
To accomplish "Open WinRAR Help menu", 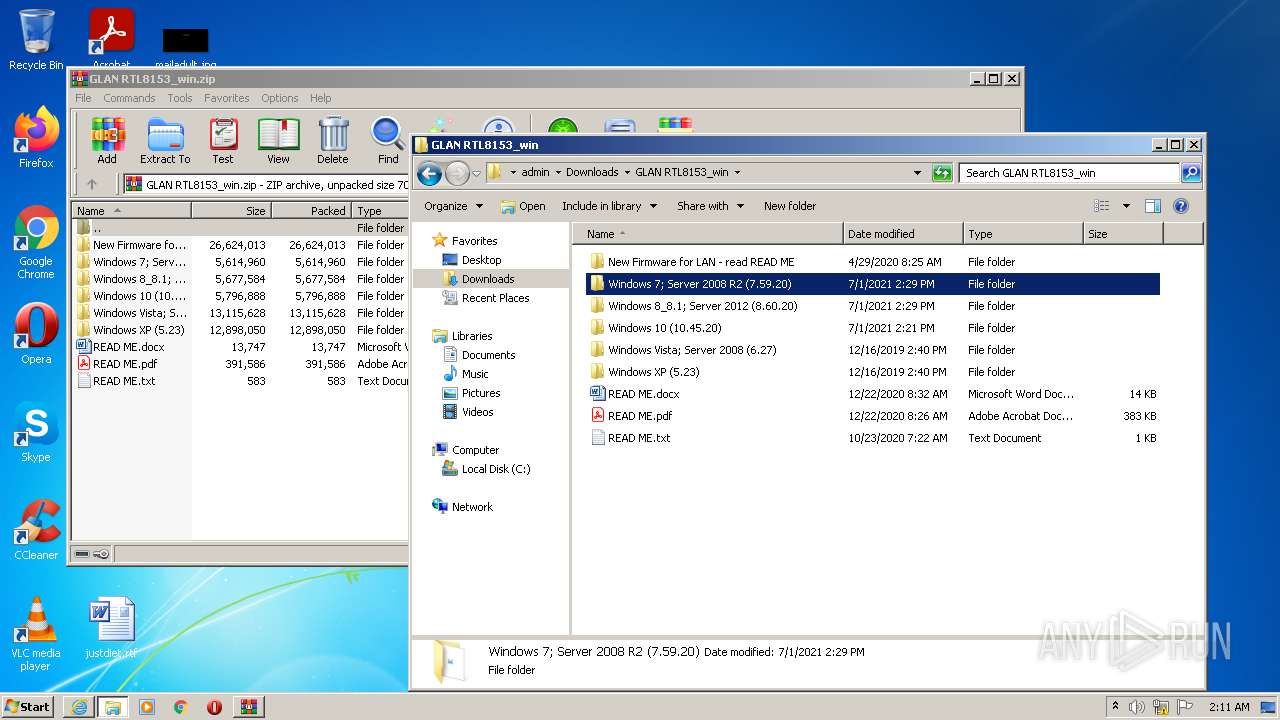I will [320, 98].
